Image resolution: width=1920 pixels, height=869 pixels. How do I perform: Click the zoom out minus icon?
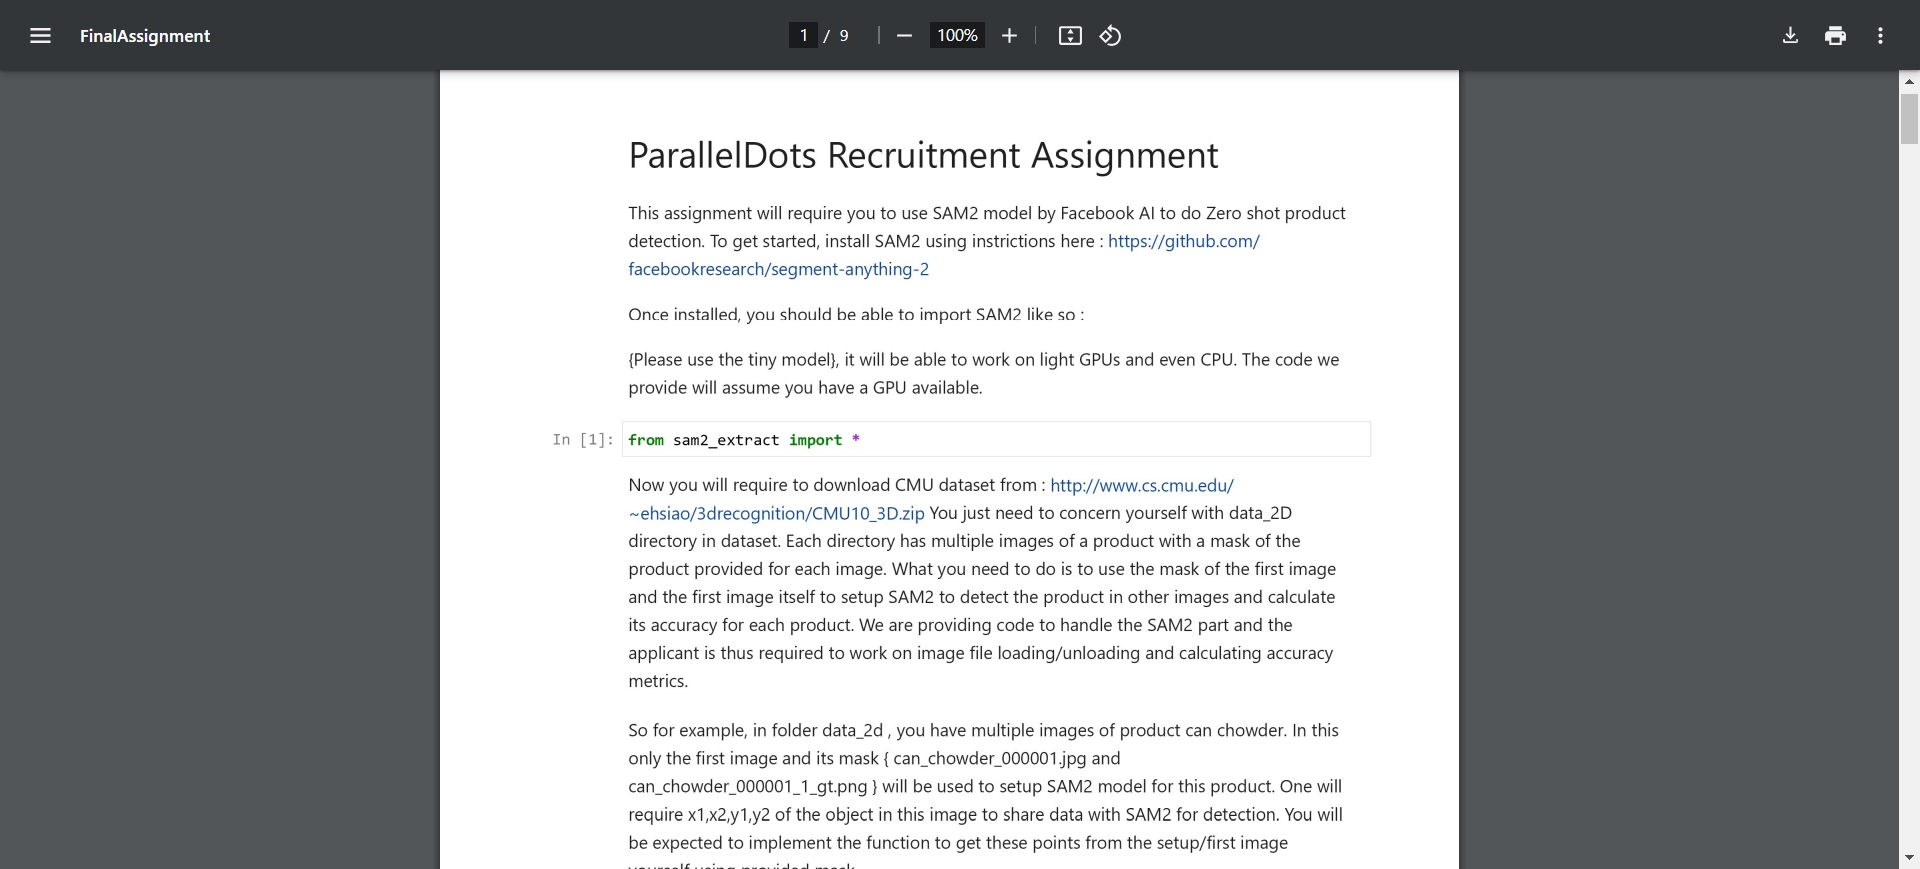[x=904, y=36]
